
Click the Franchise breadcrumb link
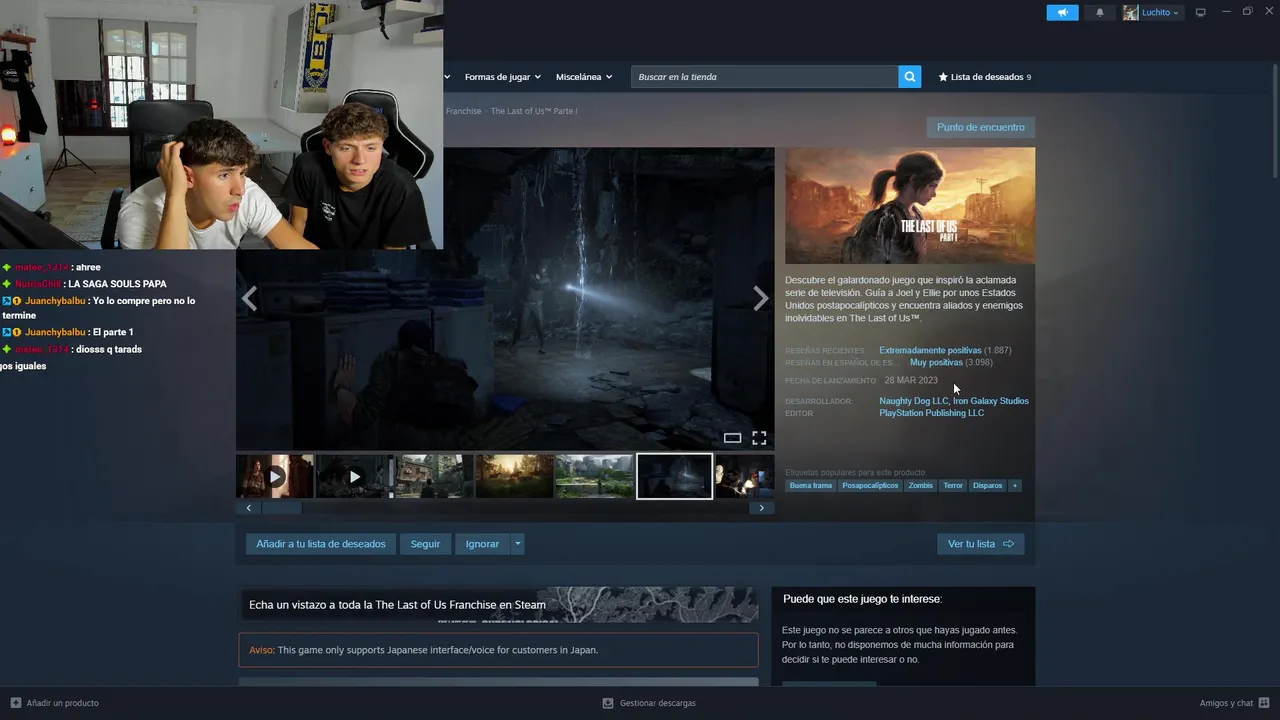point(463,111)
